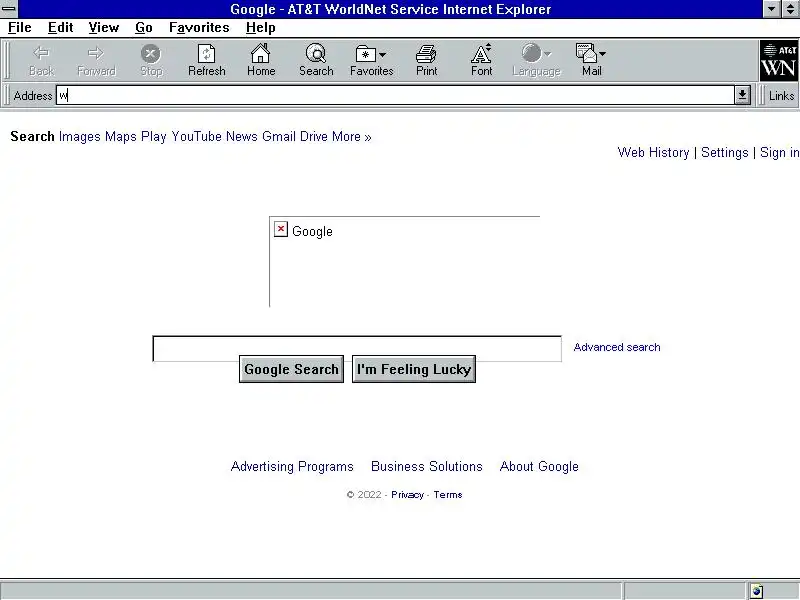The height and width of the screenshot is (600, 800).
Task: Open the Advertising Programs link
Action: click(x=292, y=466)
